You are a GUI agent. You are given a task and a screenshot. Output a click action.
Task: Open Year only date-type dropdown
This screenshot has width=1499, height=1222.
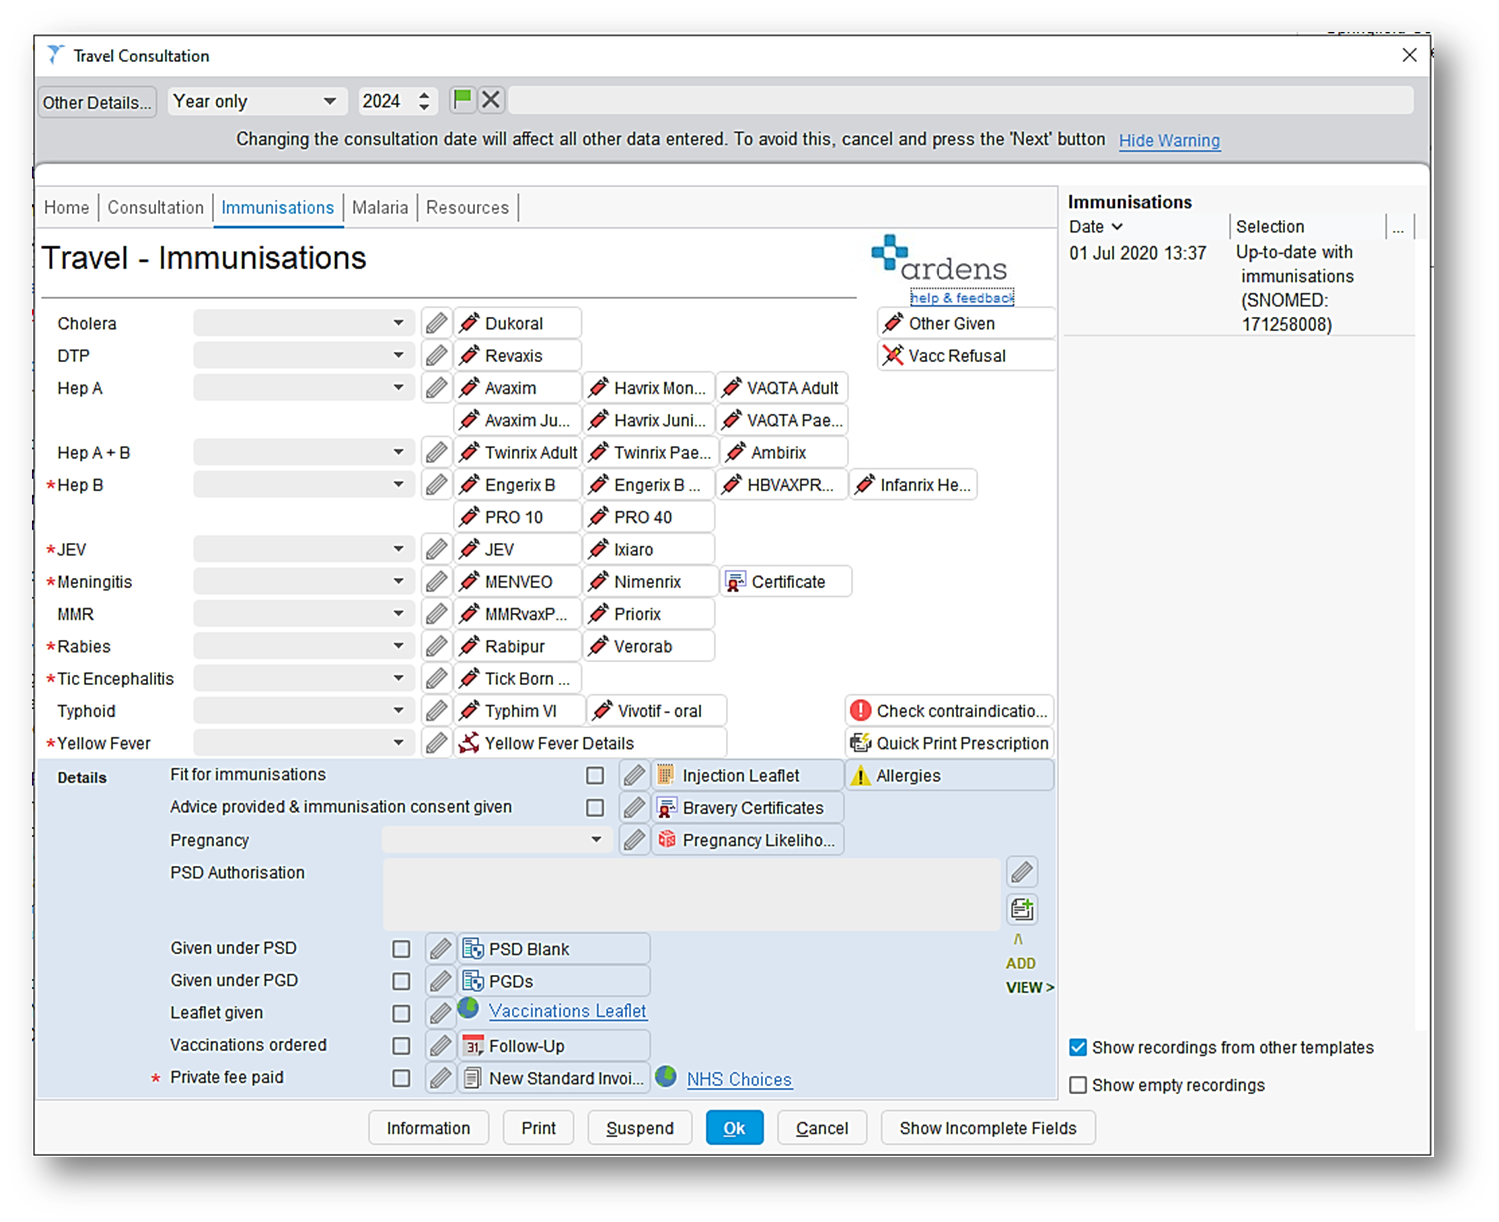click(x=257, y=101)
